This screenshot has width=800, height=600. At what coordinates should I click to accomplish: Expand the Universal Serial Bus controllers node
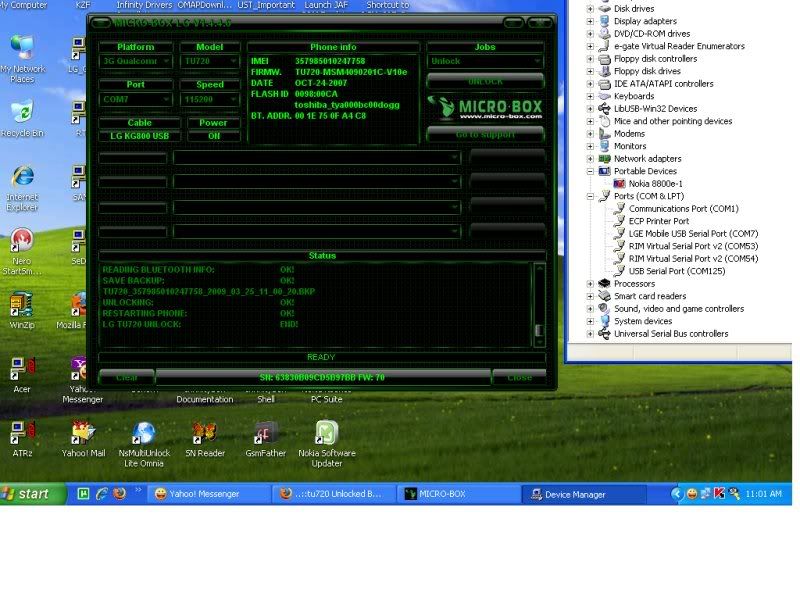tap(590, 334)
